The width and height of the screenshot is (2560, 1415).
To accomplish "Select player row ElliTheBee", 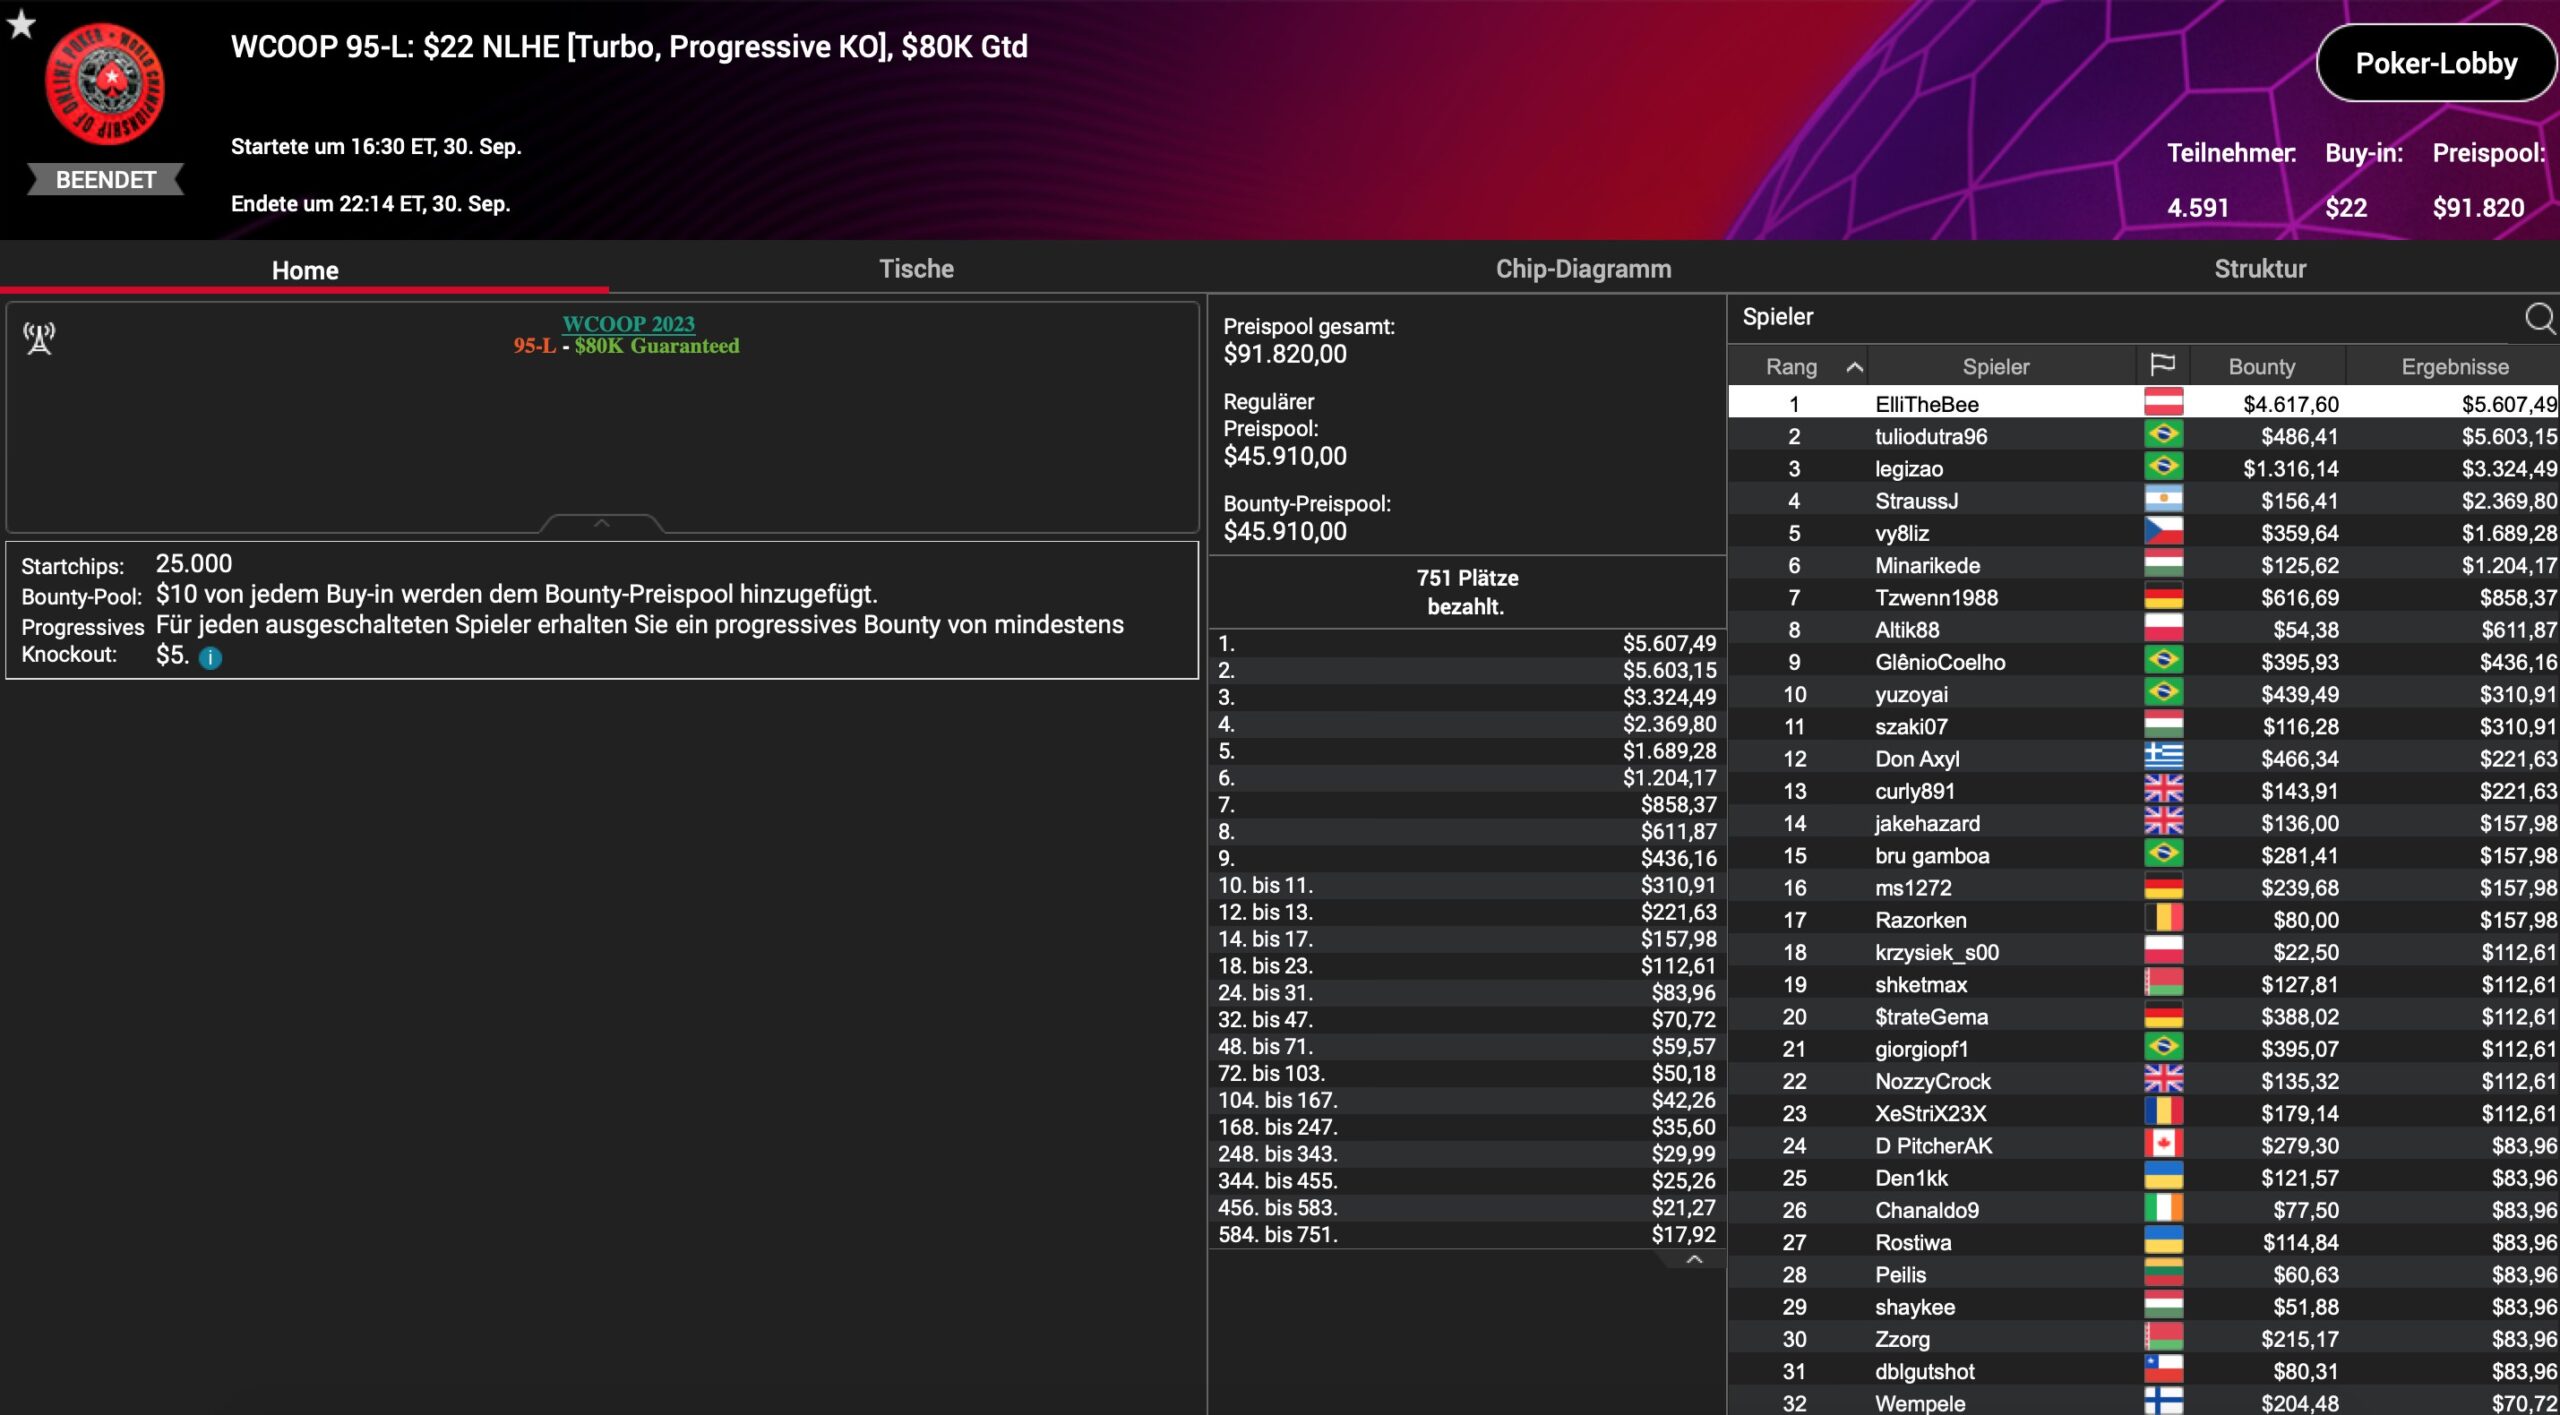I will pyautogui.click(x=2143, y=403).
